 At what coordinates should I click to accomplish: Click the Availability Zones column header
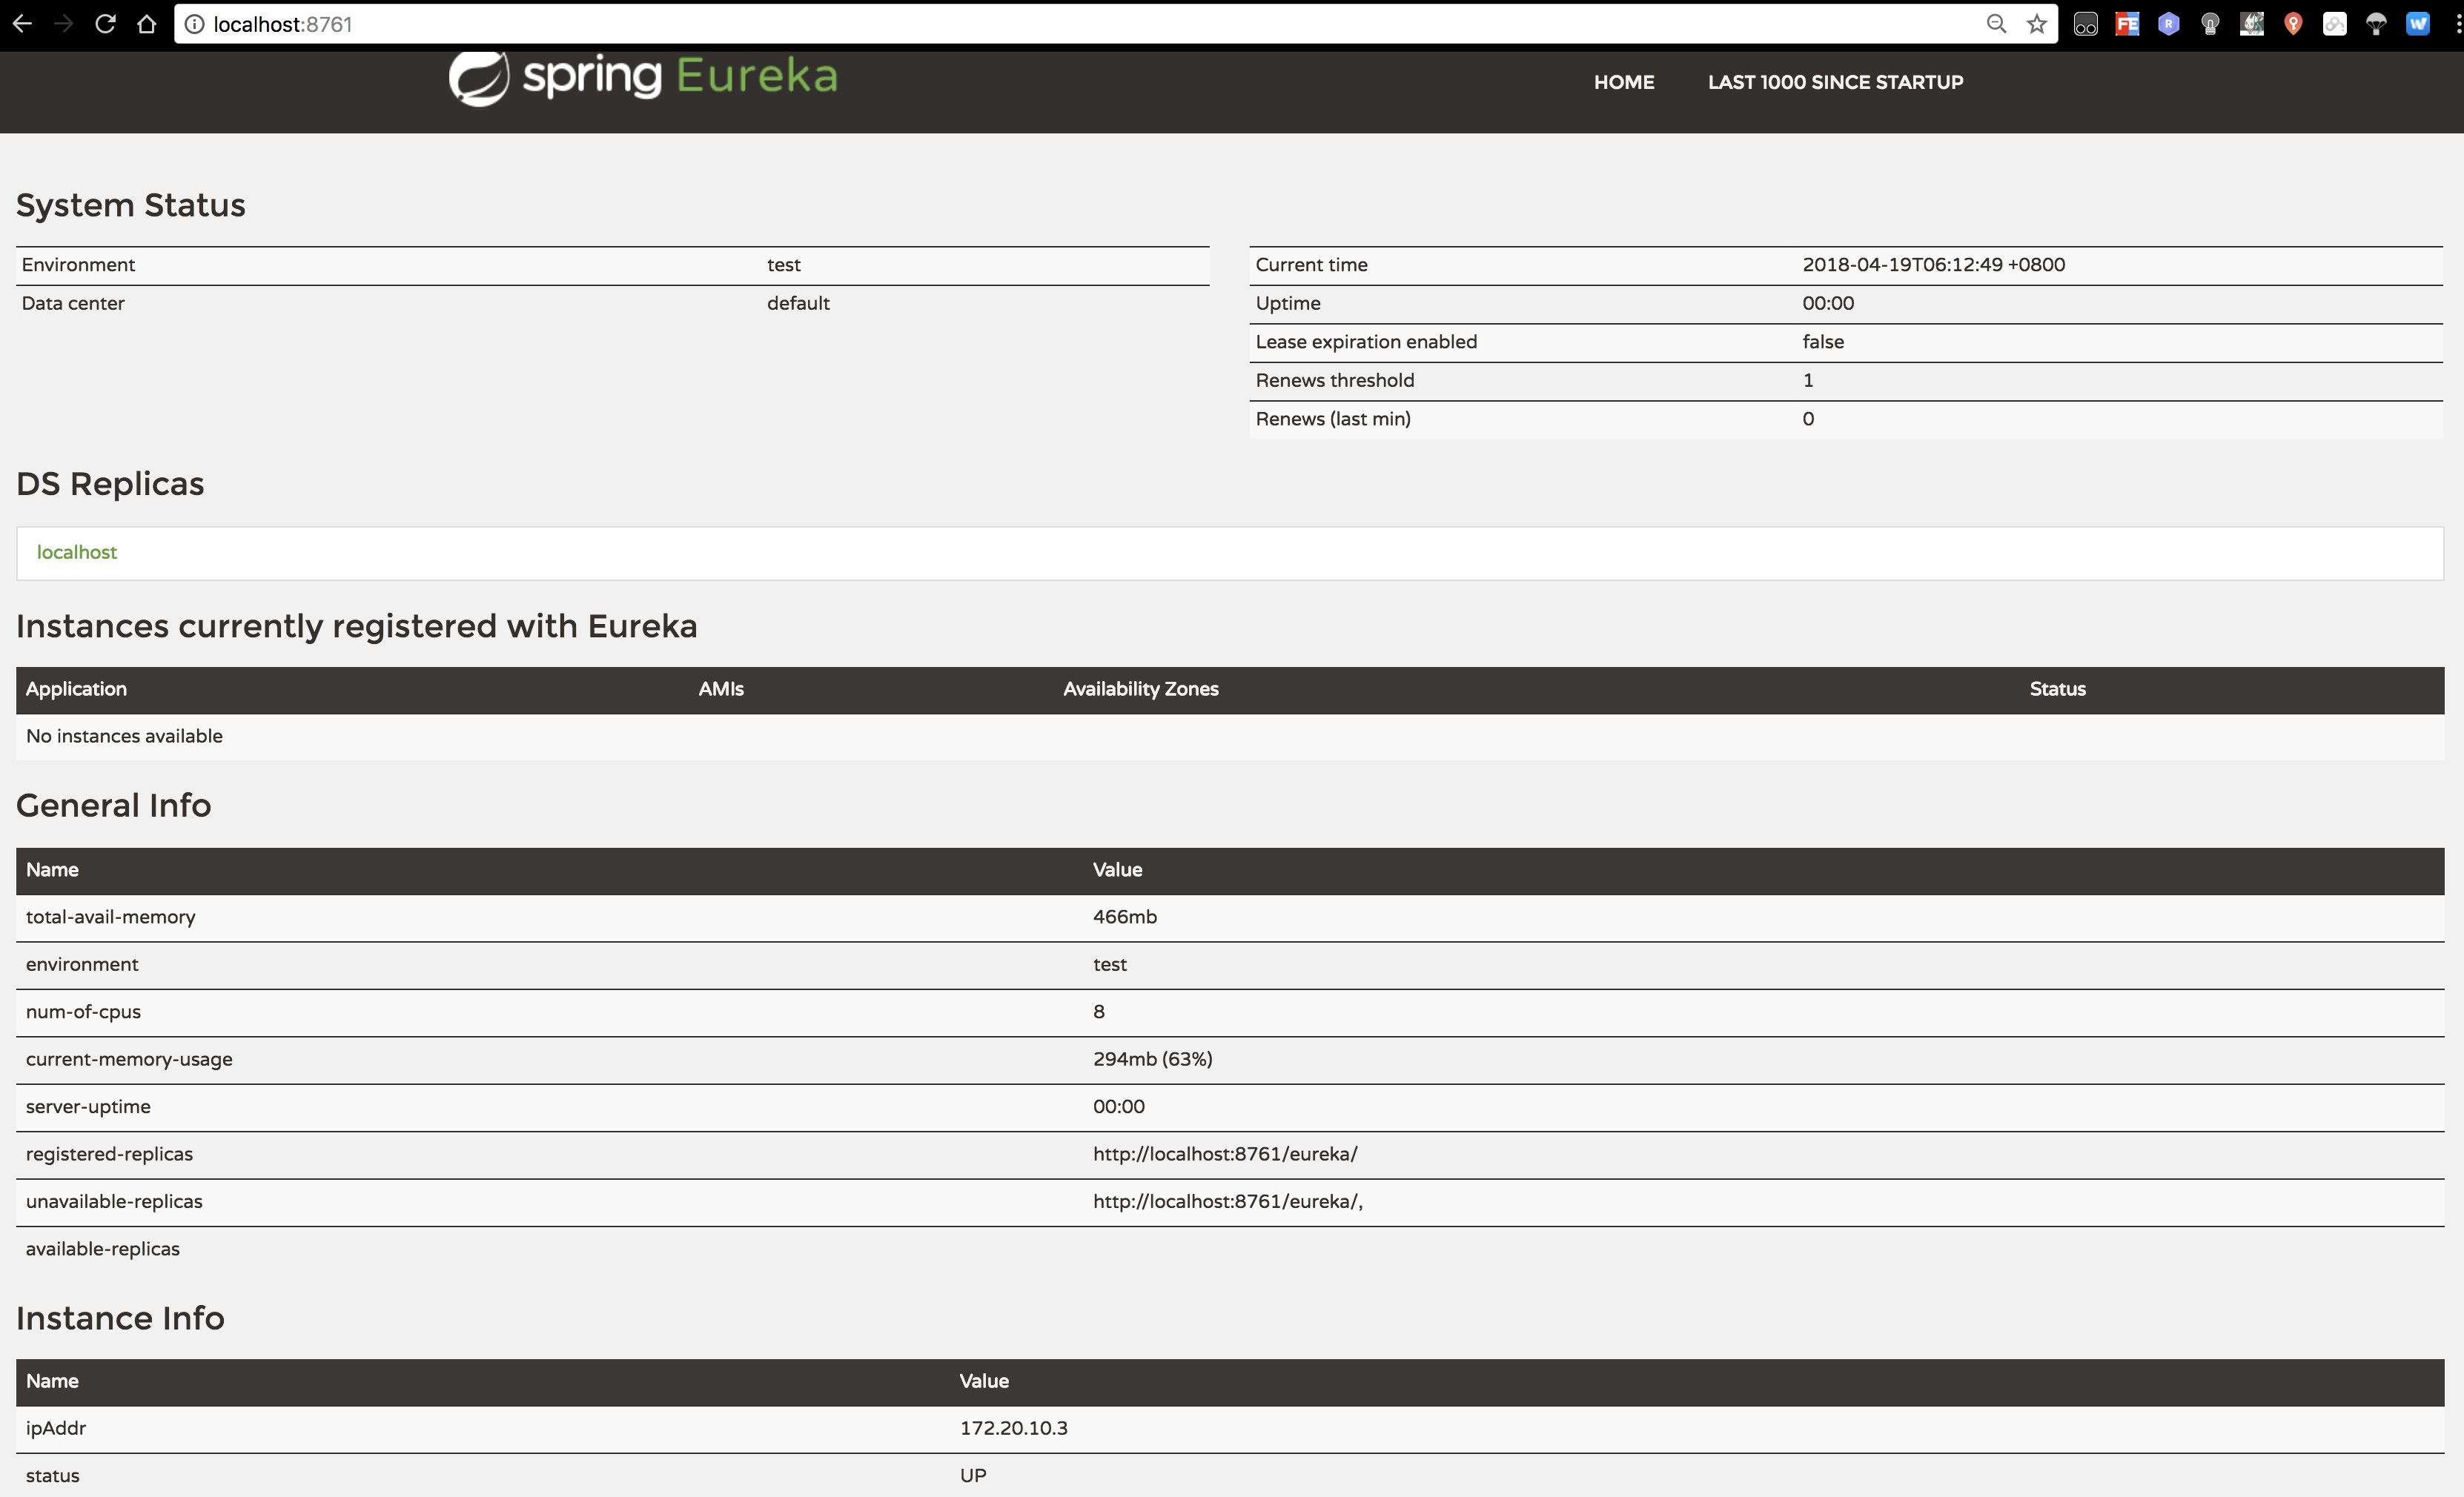[x=1141, y=689]
